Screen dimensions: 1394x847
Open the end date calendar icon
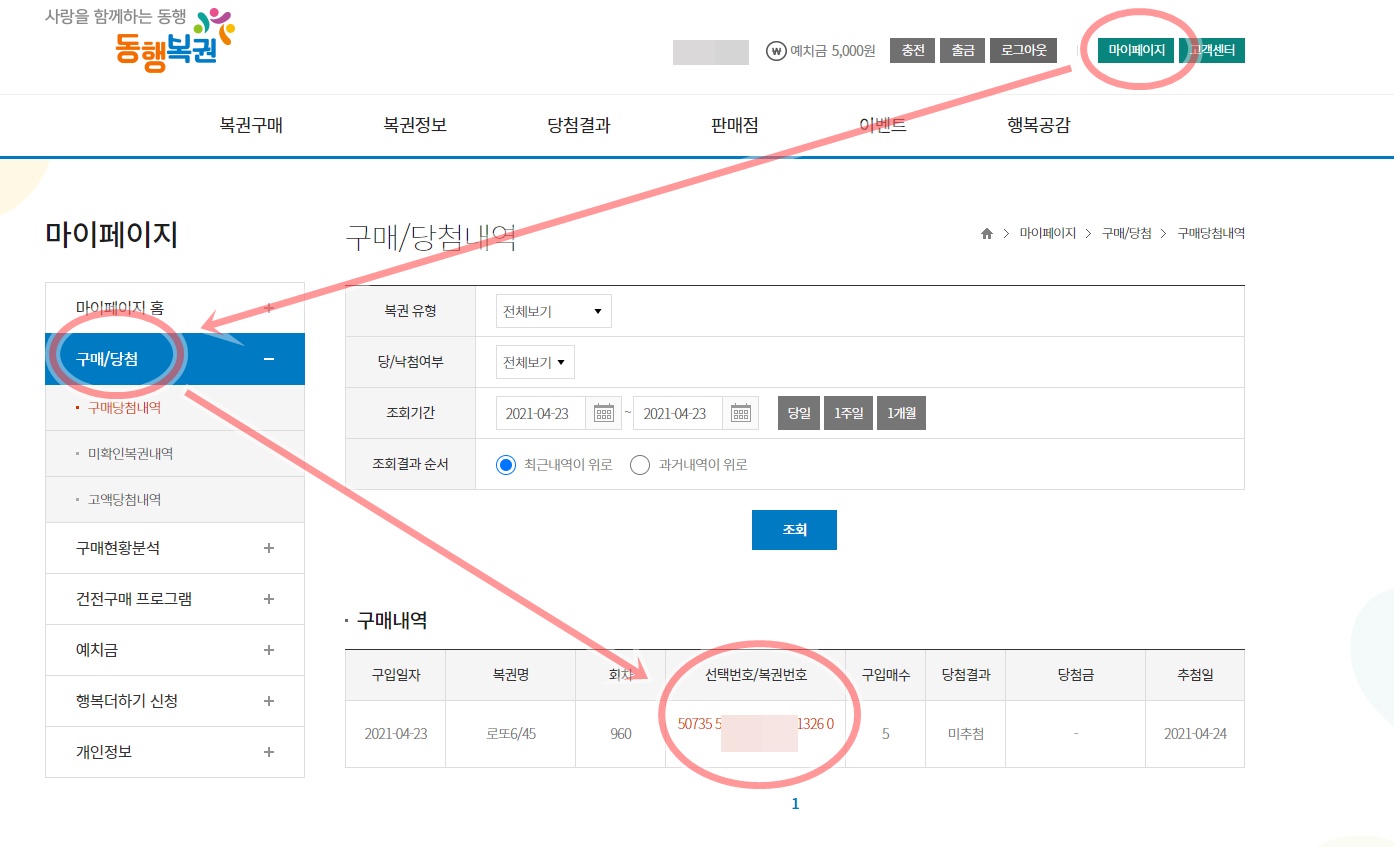pos(741,413)
